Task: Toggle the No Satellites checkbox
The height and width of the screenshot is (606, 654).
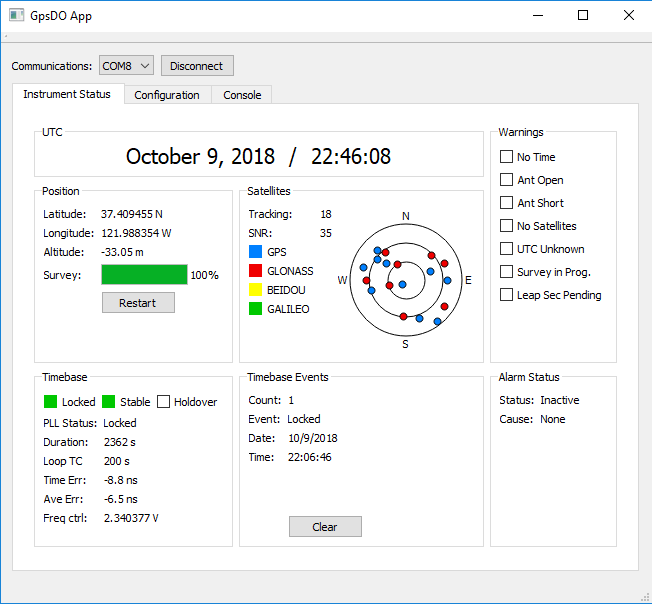Action: click(506, 226)
